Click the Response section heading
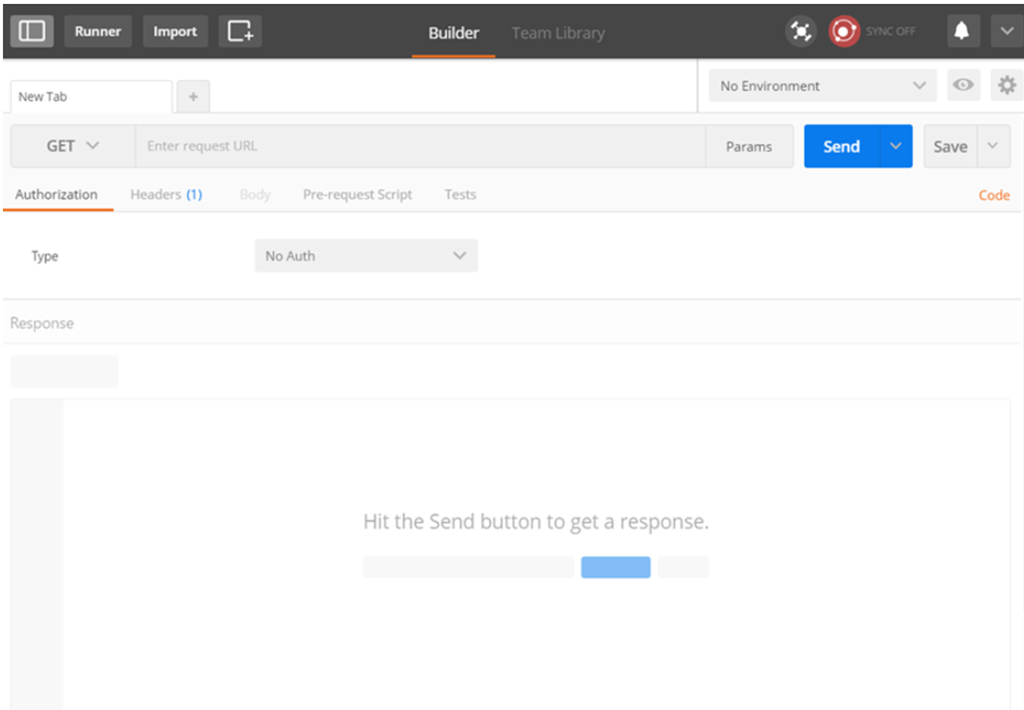This screenshot has width=1024, height=710. pyautogui.click(x=42, y=323)
